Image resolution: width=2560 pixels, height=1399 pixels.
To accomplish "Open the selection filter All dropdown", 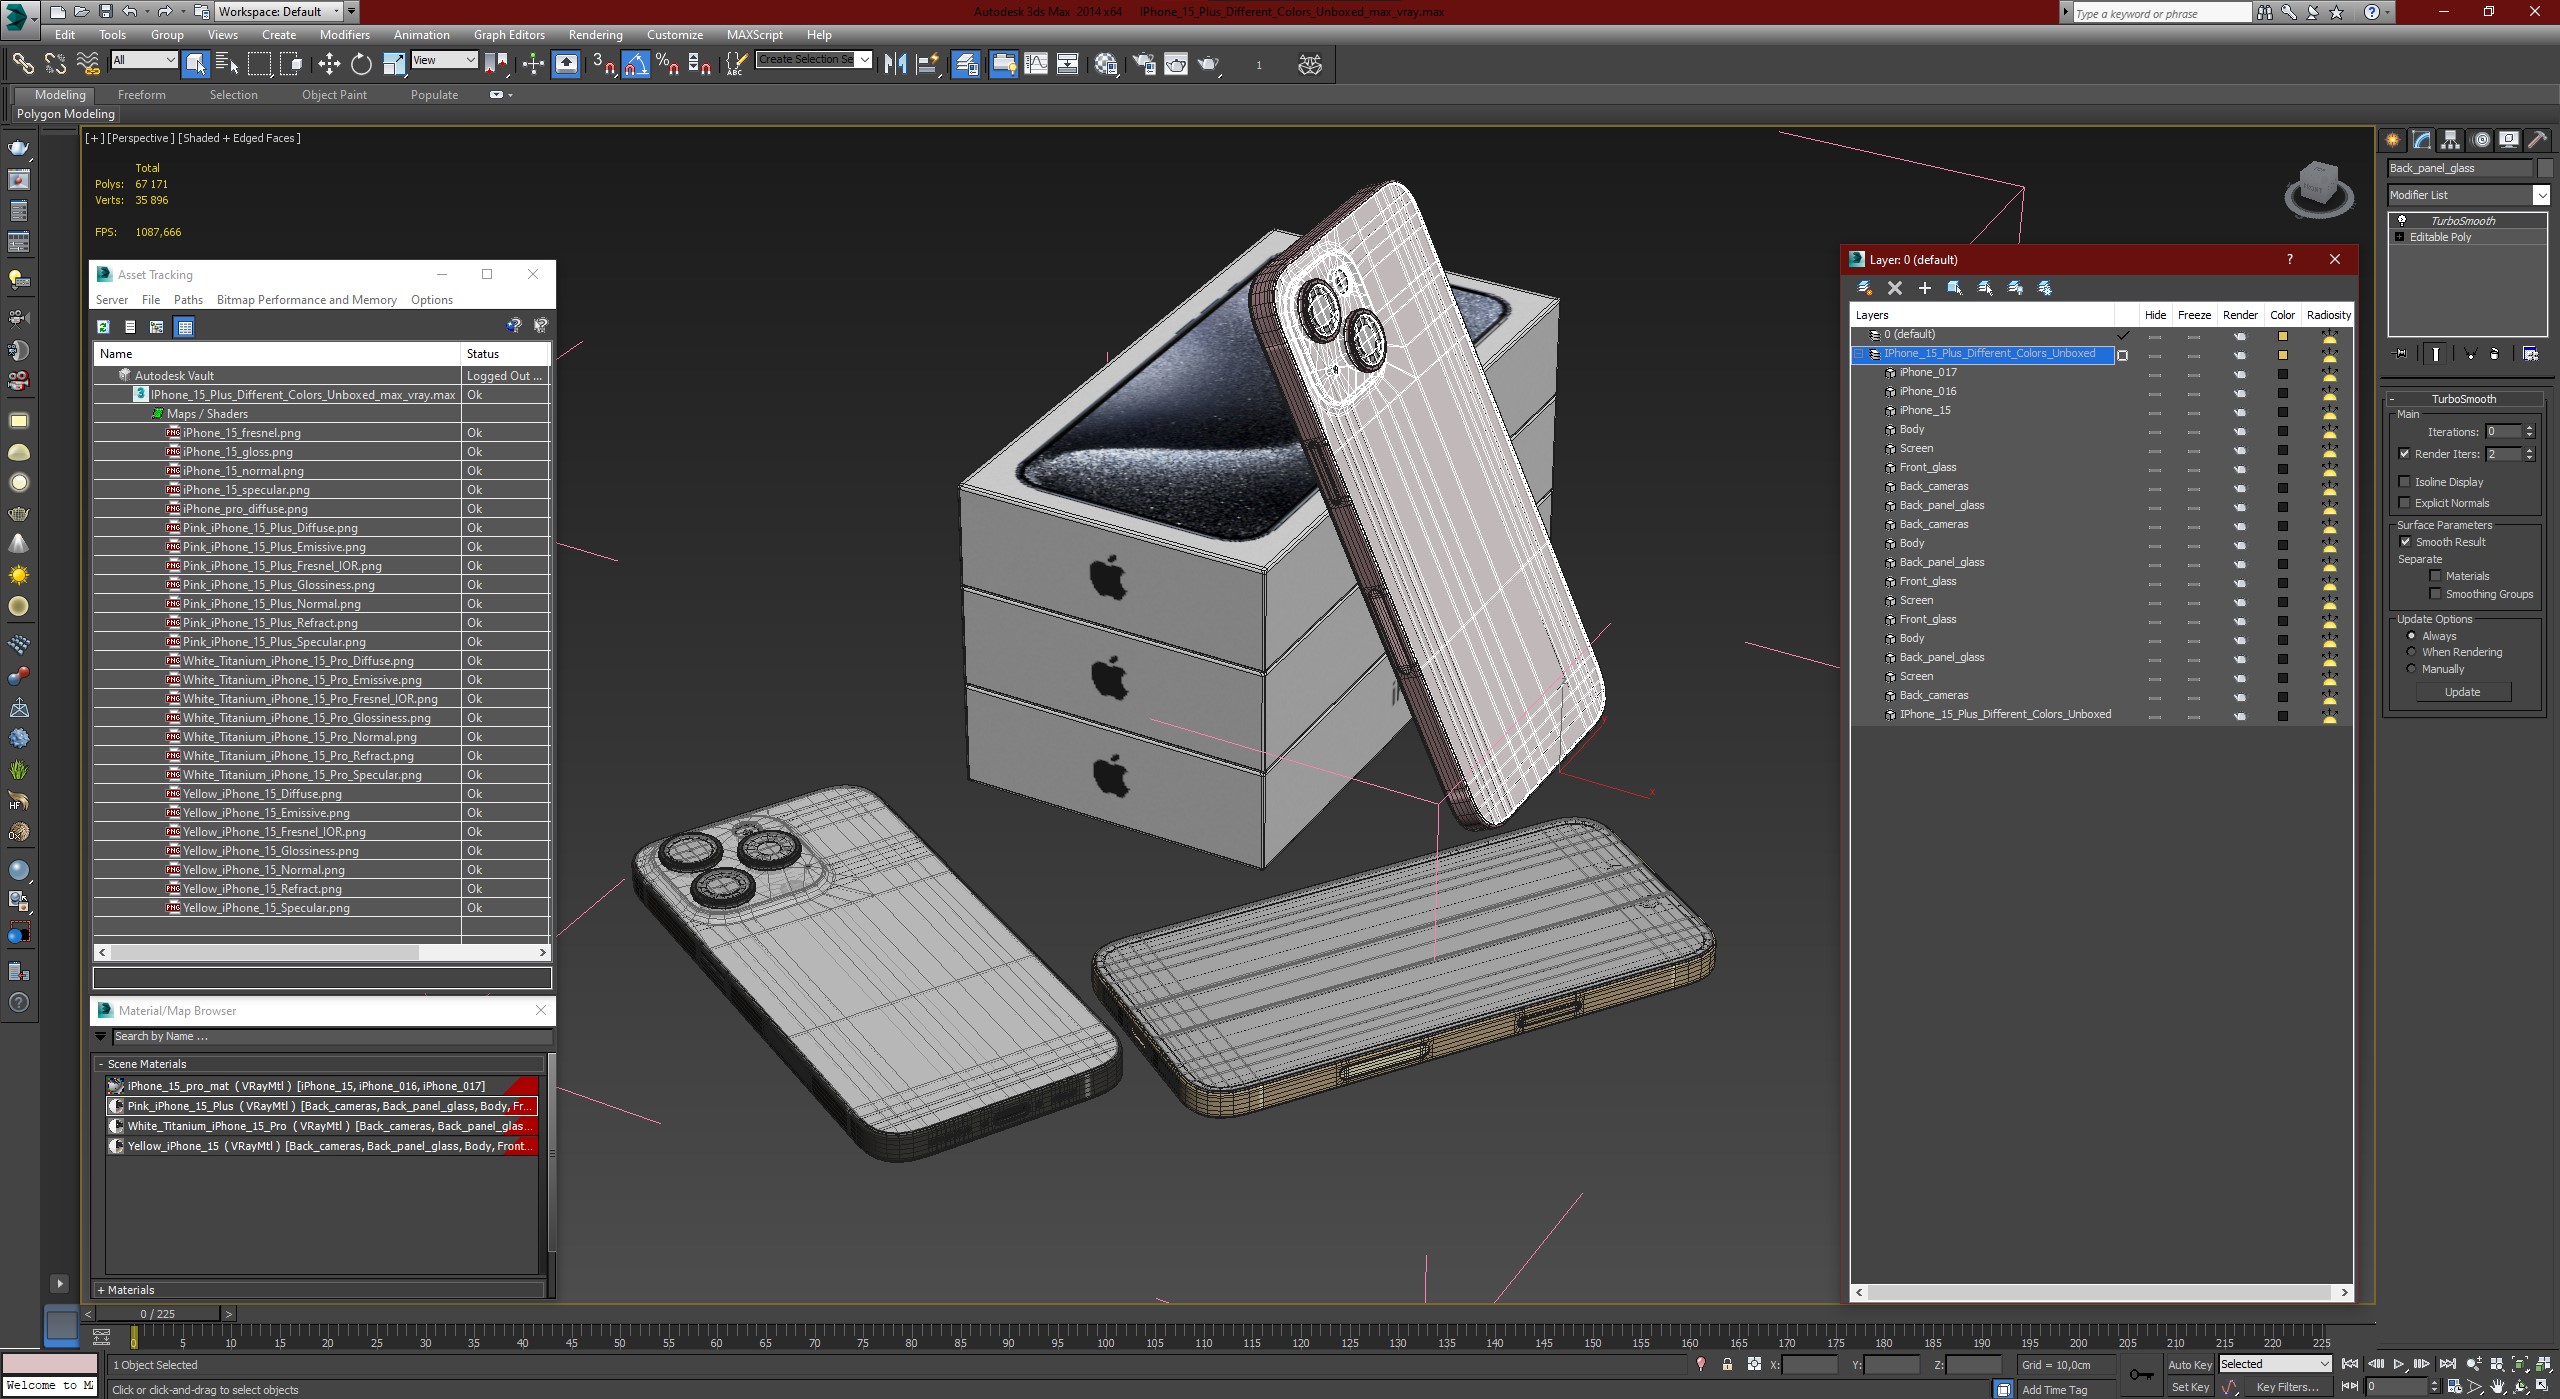I will click(x=144, y=60).
